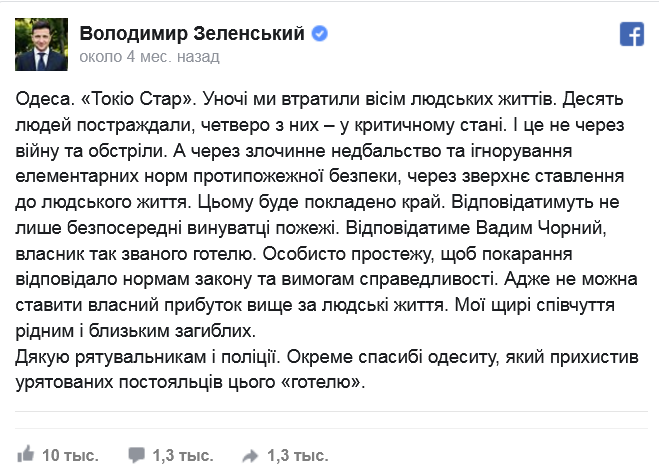Viewport: 659px width, 469px height.
Task: Click the 'Мої щирі співчуття' phrase
Action: (x=535, y=306)
